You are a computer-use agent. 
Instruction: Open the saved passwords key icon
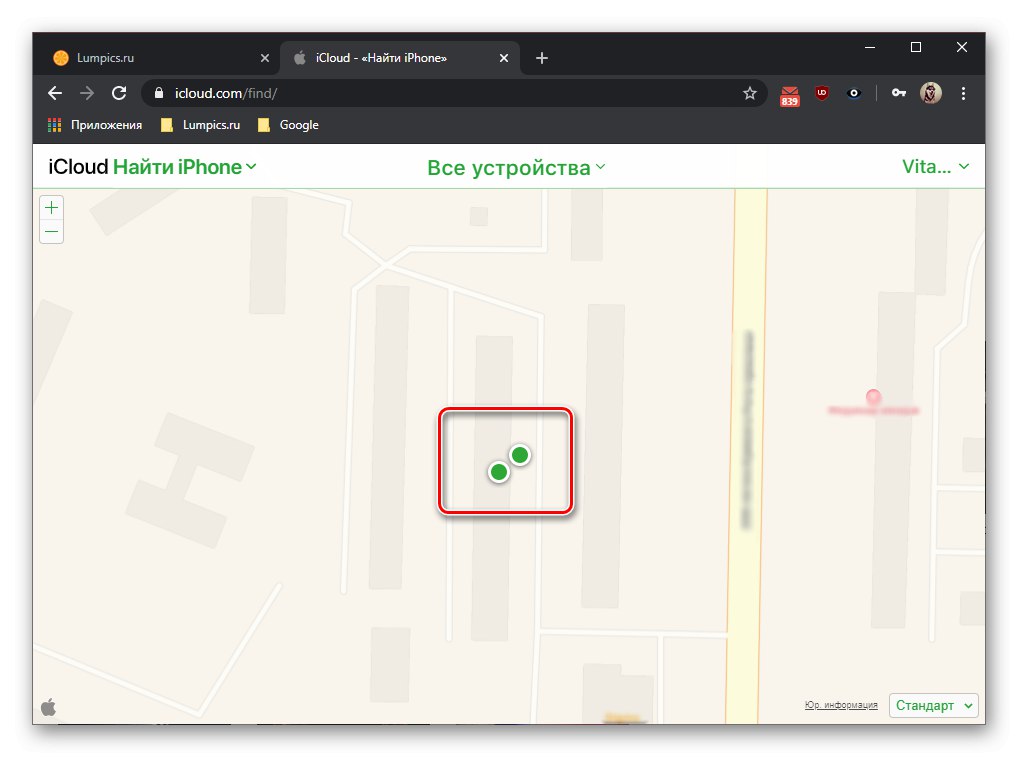(x=899, y=93)
